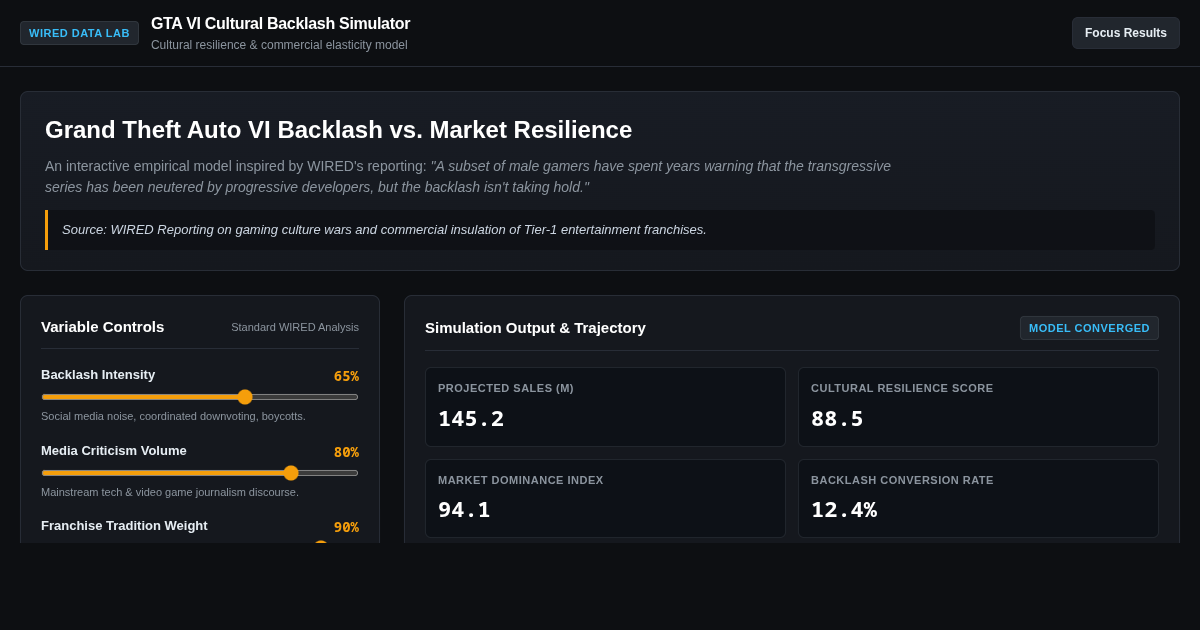Click the Media Criticism Volume label

[114, 451]
